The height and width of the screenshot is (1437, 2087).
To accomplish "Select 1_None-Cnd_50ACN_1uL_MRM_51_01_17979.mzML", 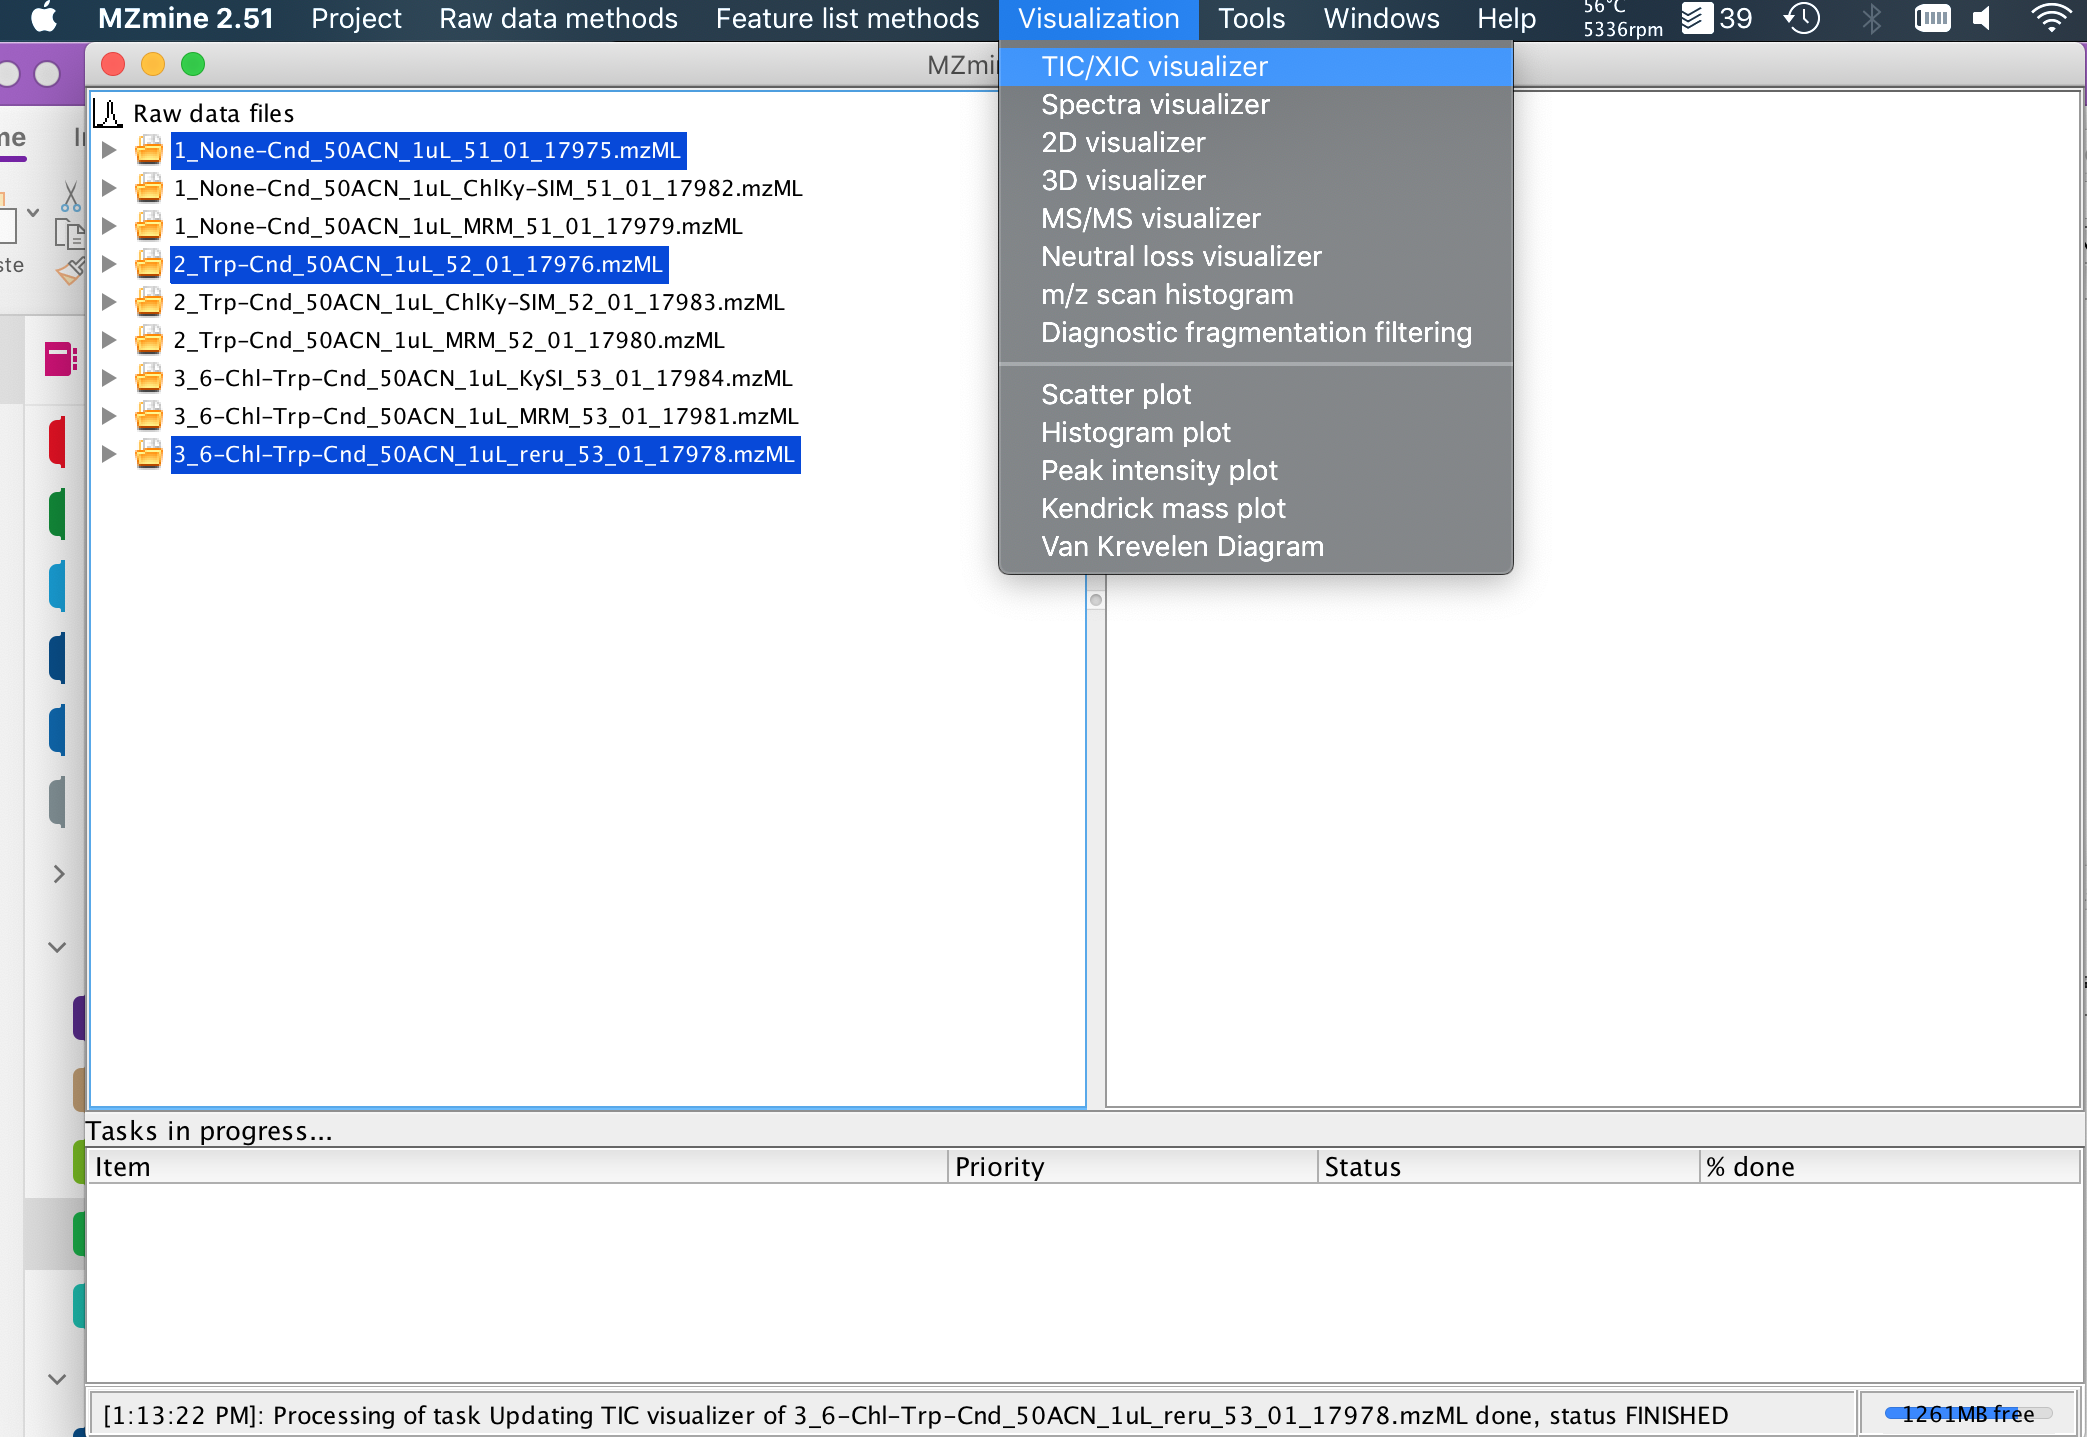I will coord(458,226).
